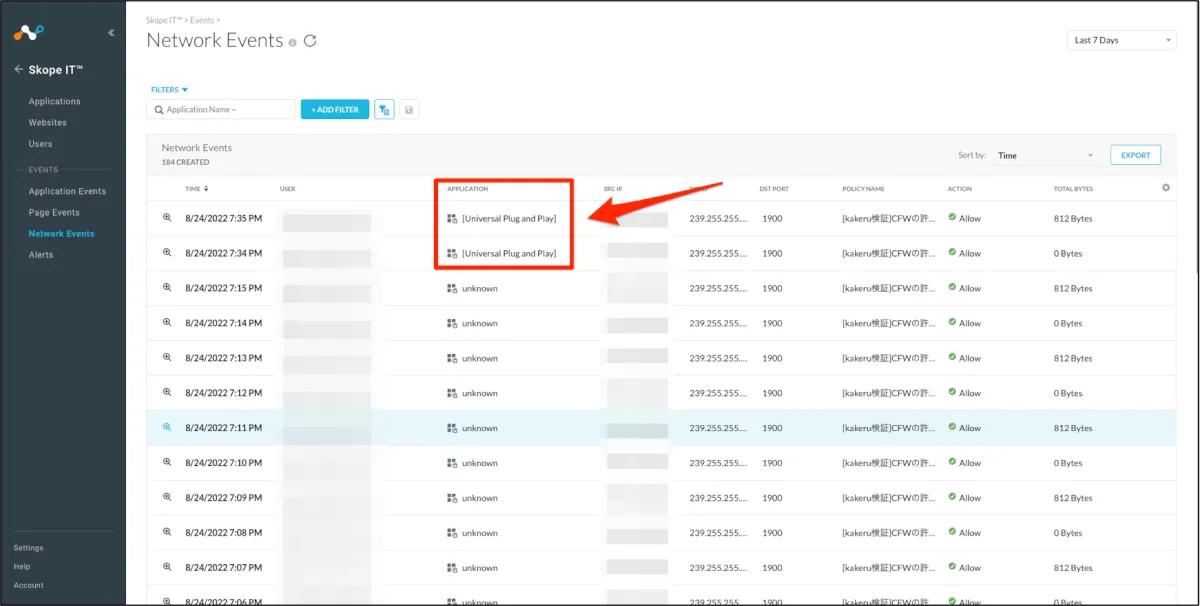Screen dimensions: 1200x606
Task: Click the refresh icon beside Network Events title
Action: pyautogui.click(x=310, y=41)
